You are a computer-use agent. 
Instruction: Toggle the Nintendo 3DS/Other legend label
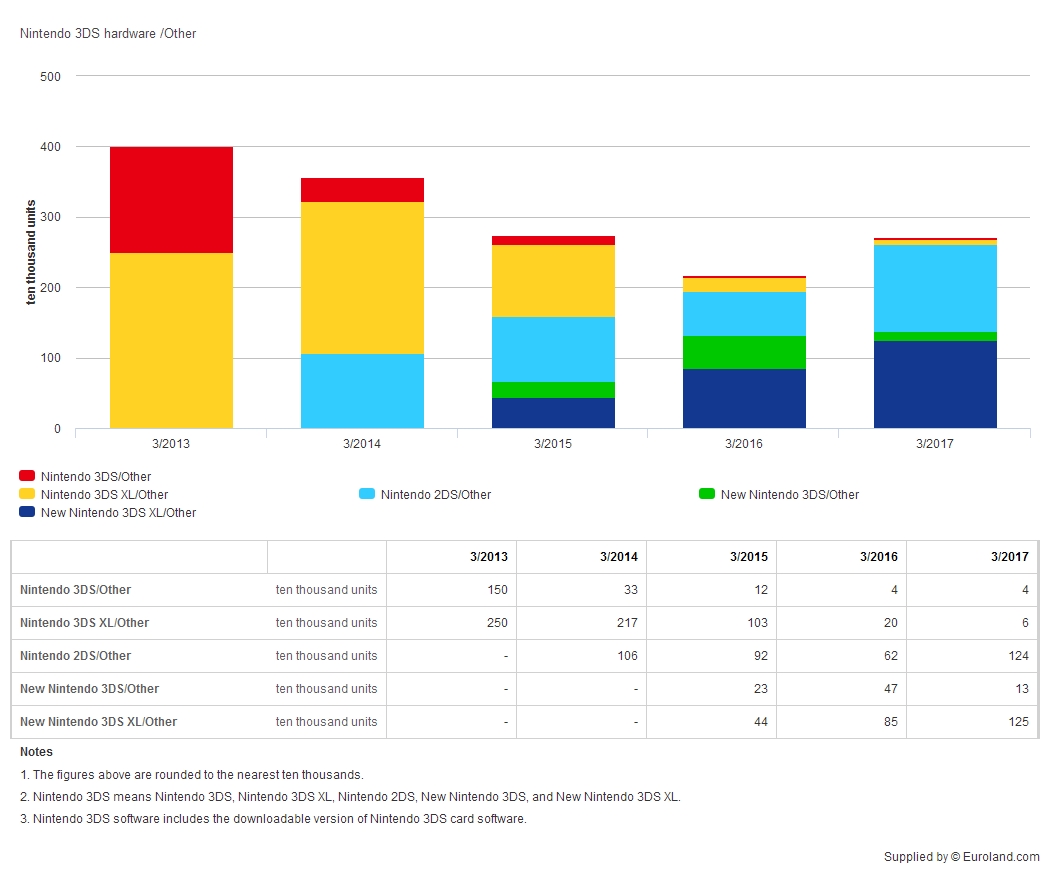pyautogui.click(x=96, y=477)
